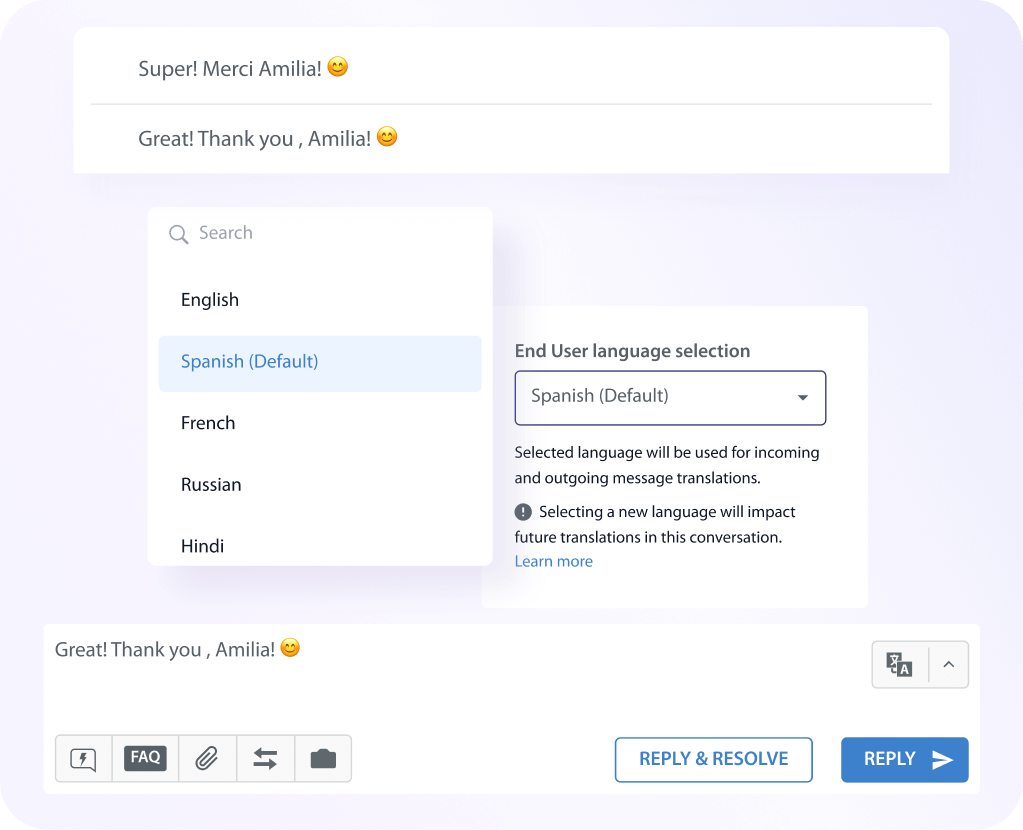Pick French from the language list

click(x=208, y=423)
